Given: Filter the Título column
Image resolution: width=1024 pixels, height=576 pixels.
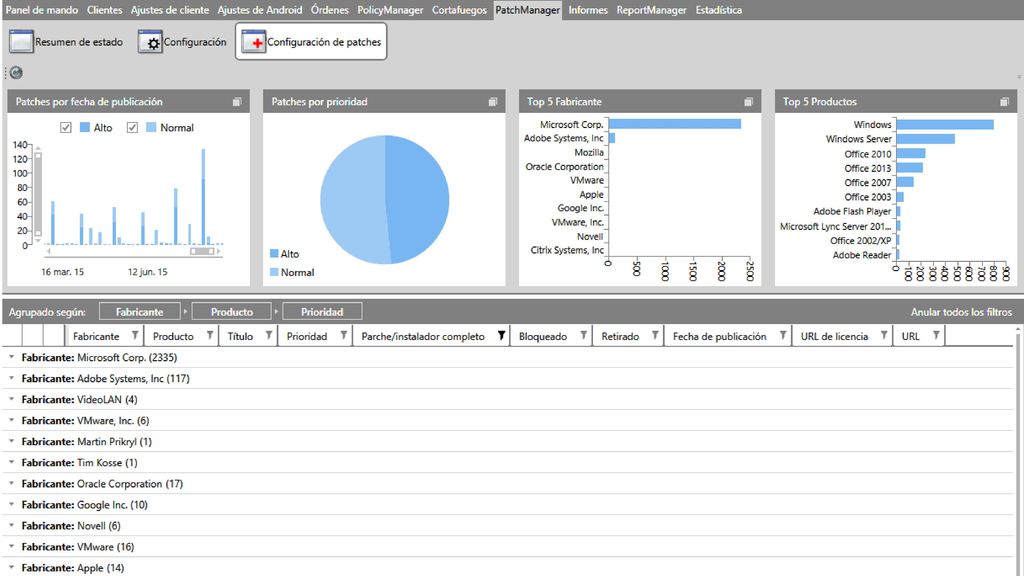Looking at the screenshot, I should (x=268, y=335).
